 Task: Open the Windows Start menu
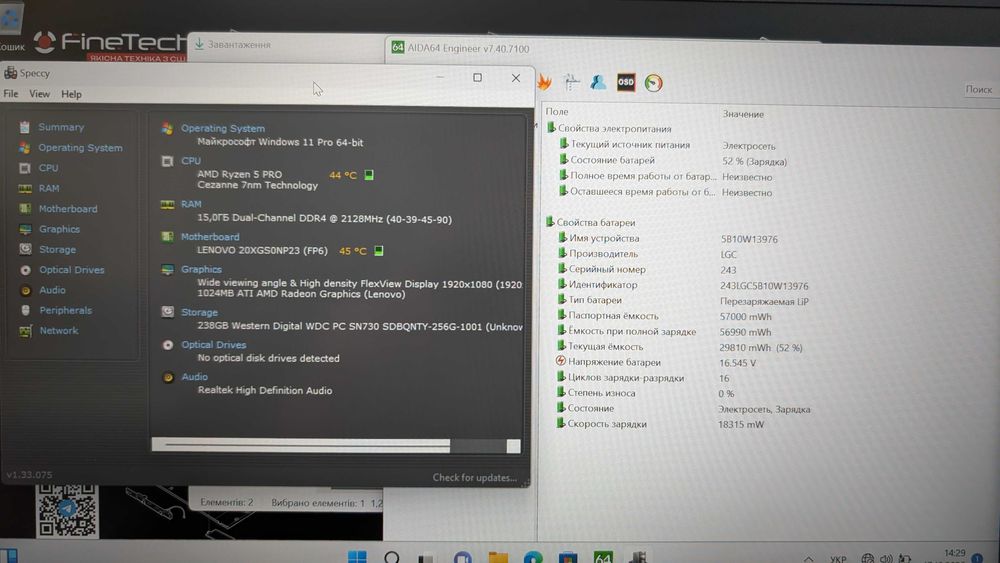point(357,557)
